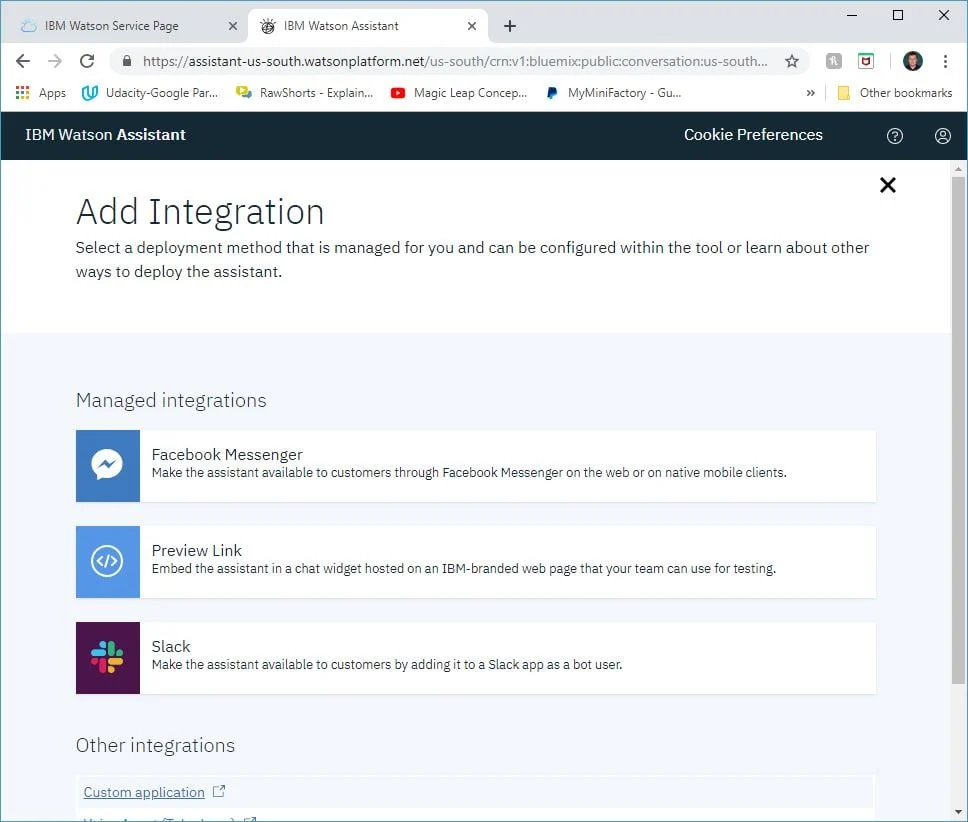Open the Chrome profile avatar

click(x=912, y=61)
